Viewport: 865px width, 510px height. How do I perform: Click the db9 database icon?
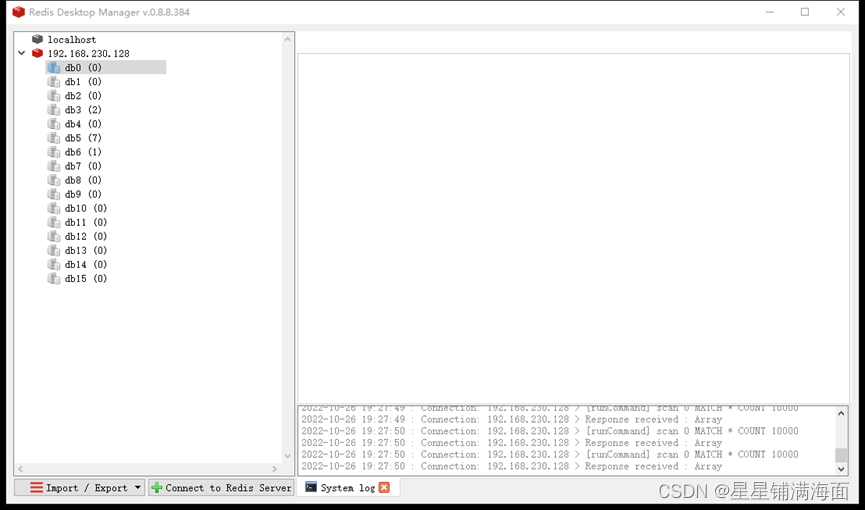pos(54,194)
